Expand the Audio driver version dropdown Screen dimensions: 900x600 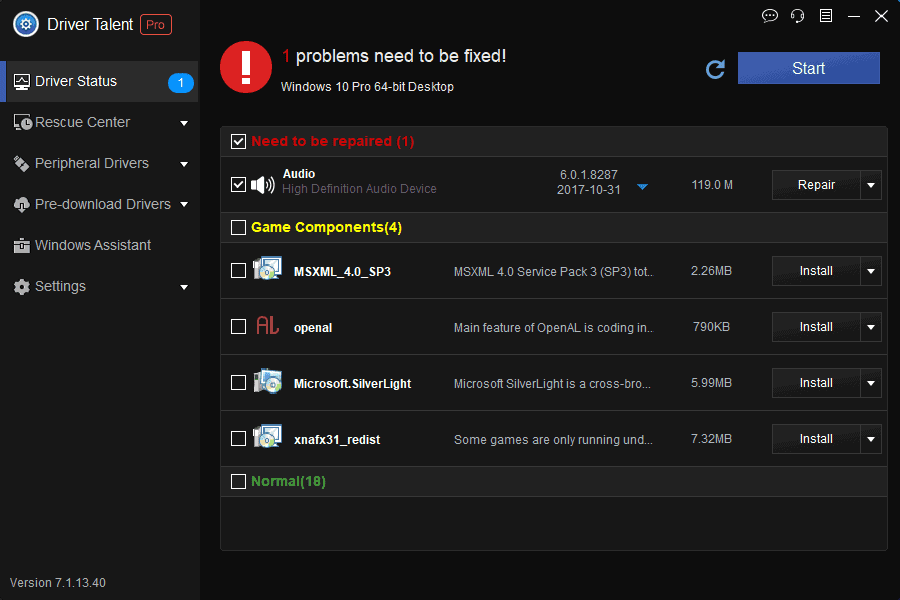pos(642,187)
